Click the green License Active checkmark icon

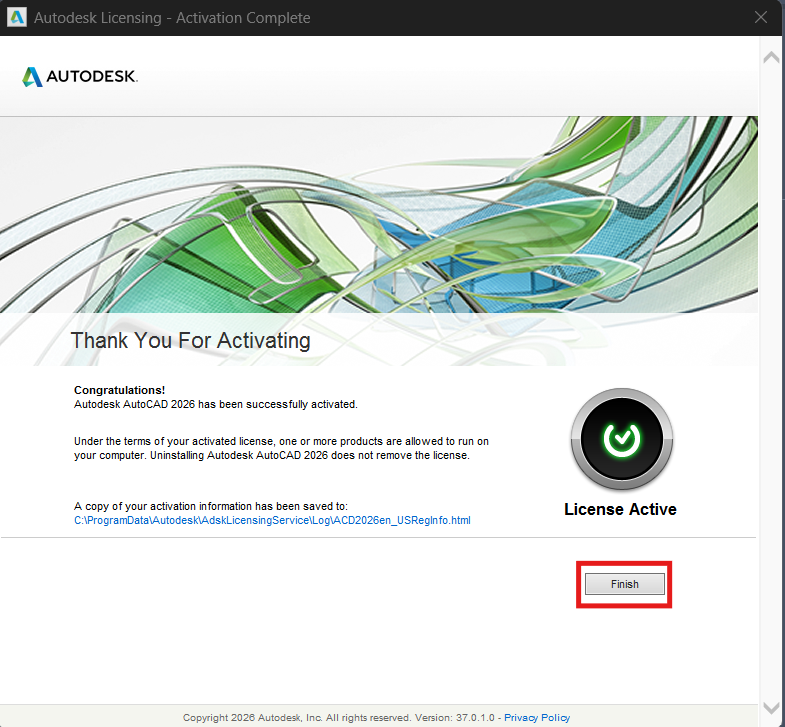(622, 439)
